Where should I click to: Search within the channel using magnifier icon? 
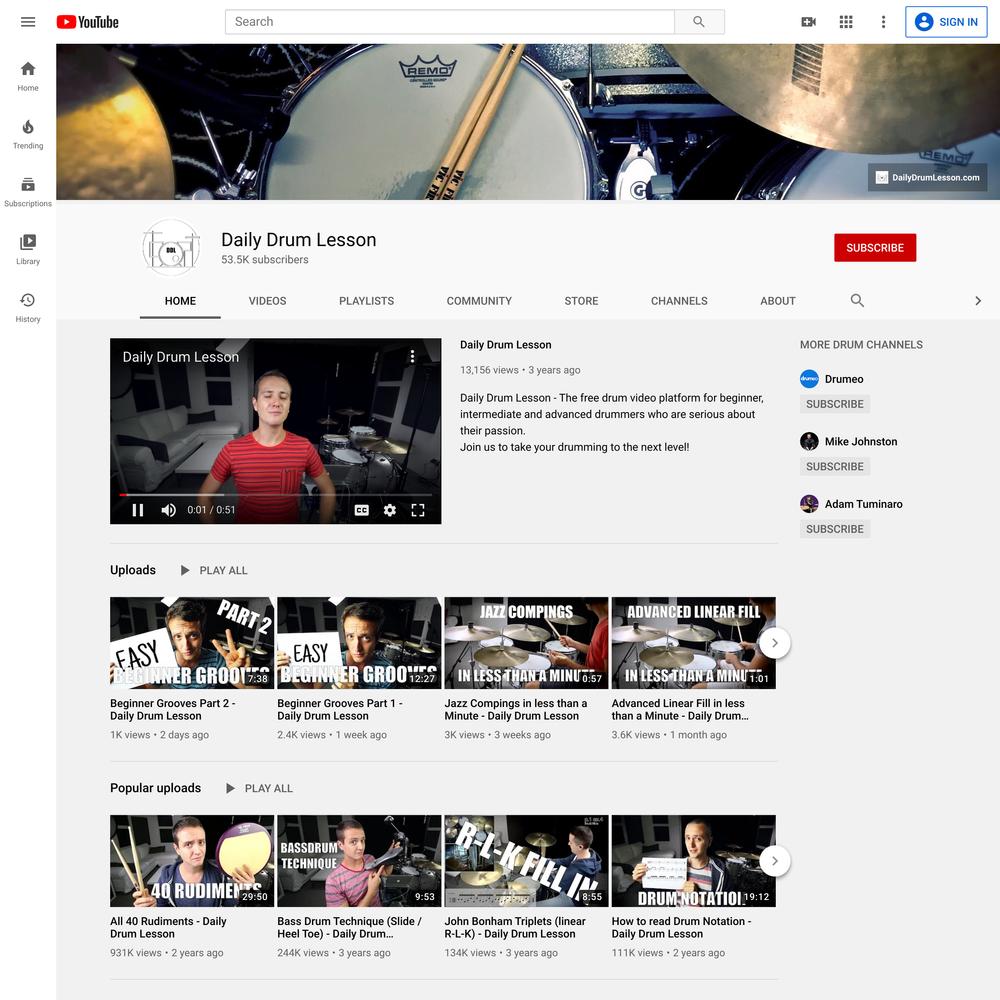click(x=857, y=300)
